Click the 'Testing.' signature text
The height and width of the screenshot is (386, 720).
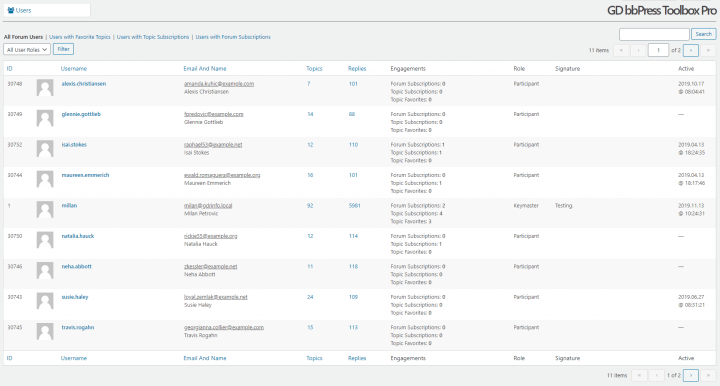[564, 206]
